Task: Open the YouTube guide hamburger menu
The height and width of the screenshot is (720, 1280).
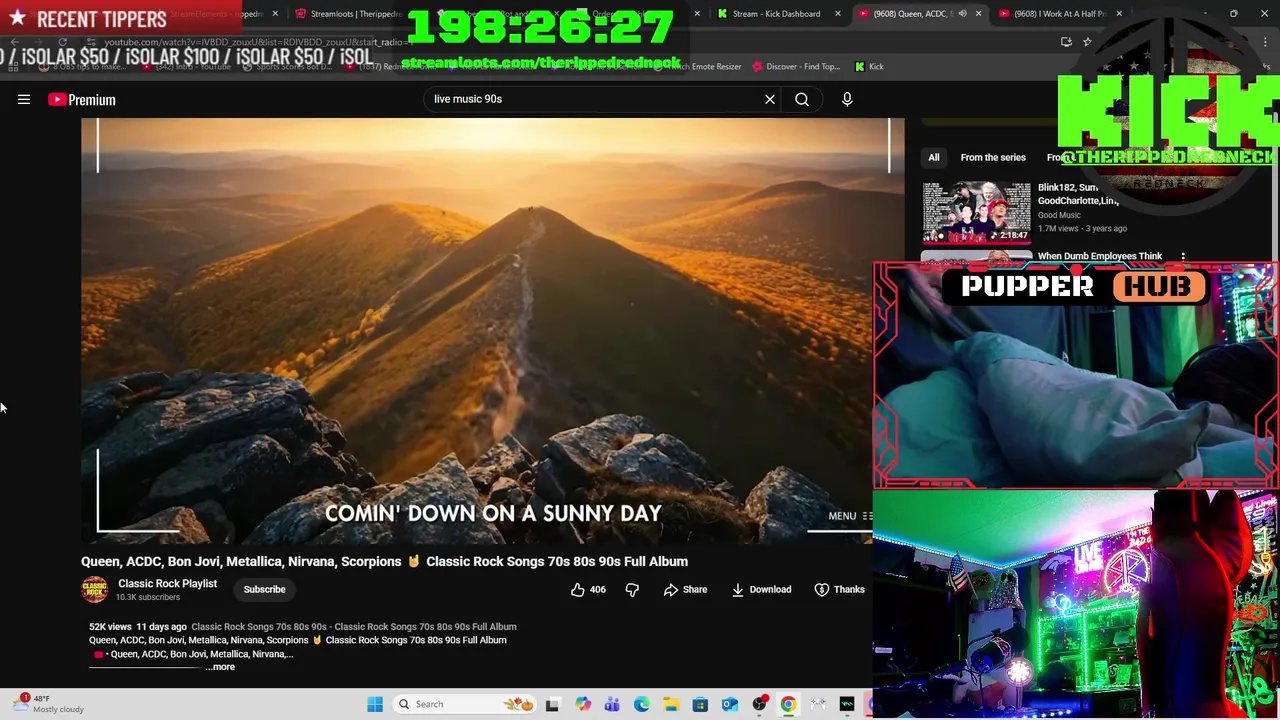Action: [x=24, y=99]
